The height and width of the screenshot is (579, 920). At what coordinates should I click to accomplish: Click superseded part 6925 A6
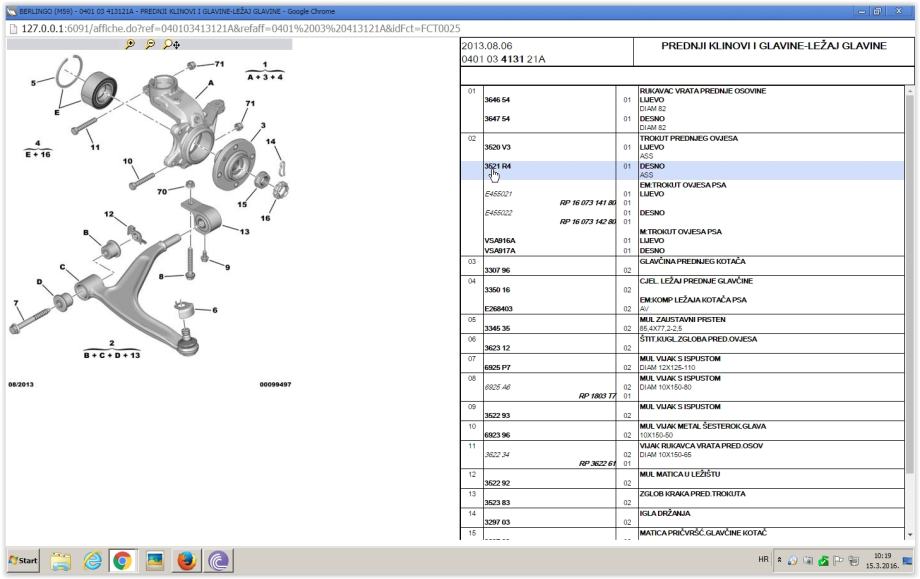point(497,387)
